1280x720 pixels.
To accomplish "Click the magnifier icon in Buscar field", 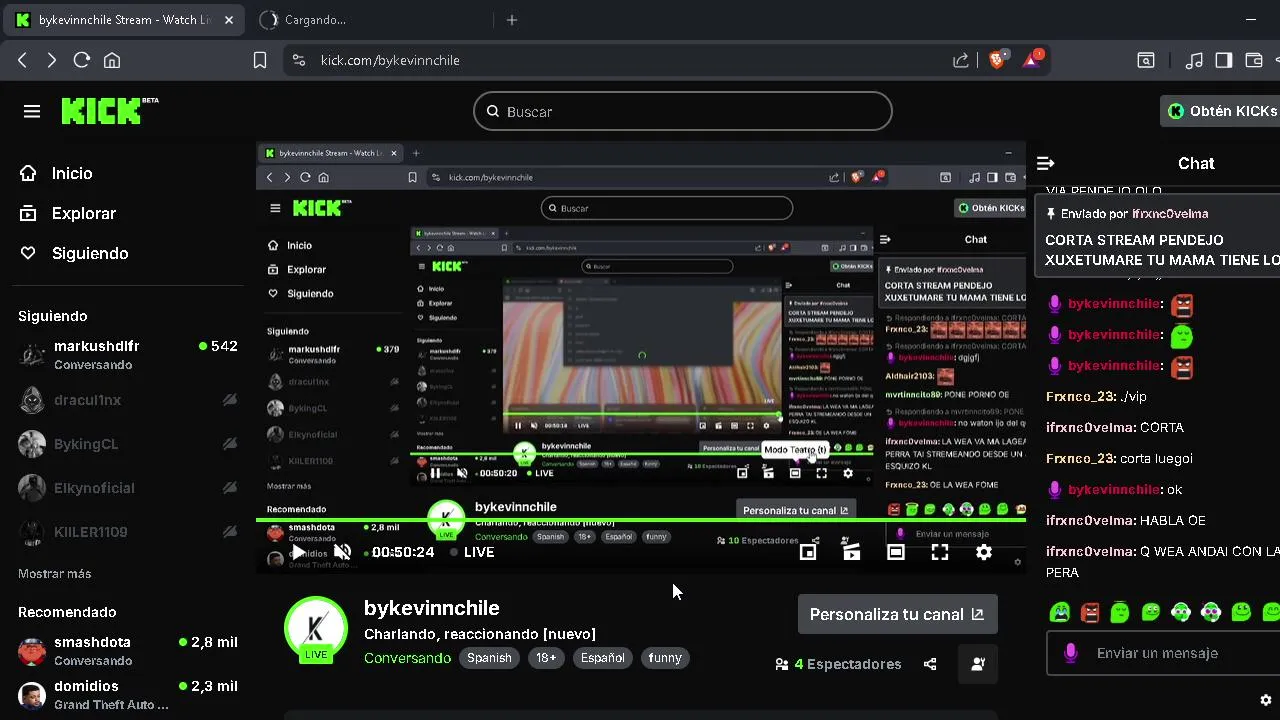I will pos(493,111).
